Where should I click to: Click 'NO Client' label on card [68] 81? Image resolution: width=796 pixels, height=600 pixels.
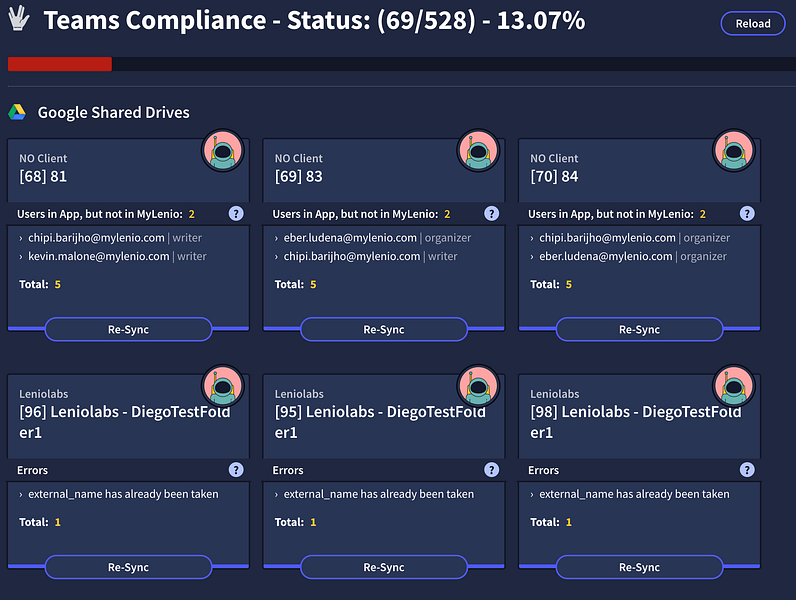coord(43,158)
